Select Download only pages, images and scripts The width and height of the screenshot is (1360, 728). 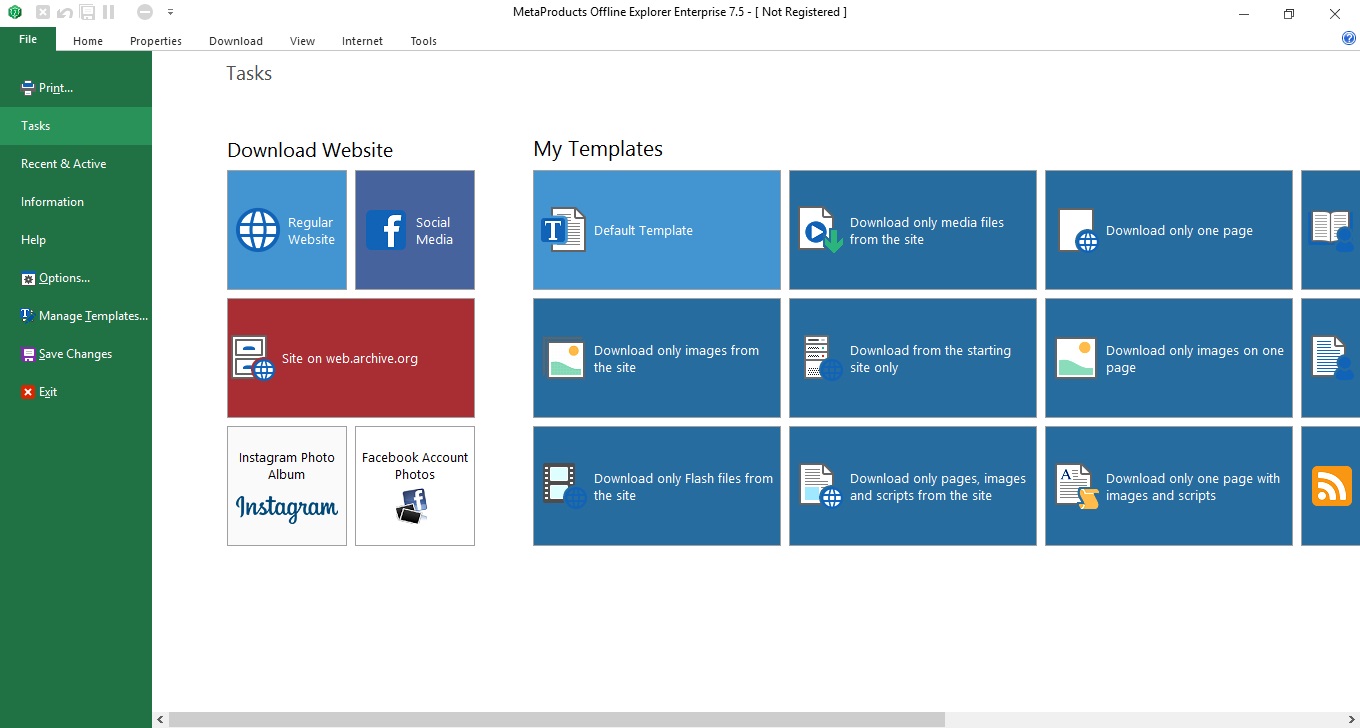tap(913, 486)
